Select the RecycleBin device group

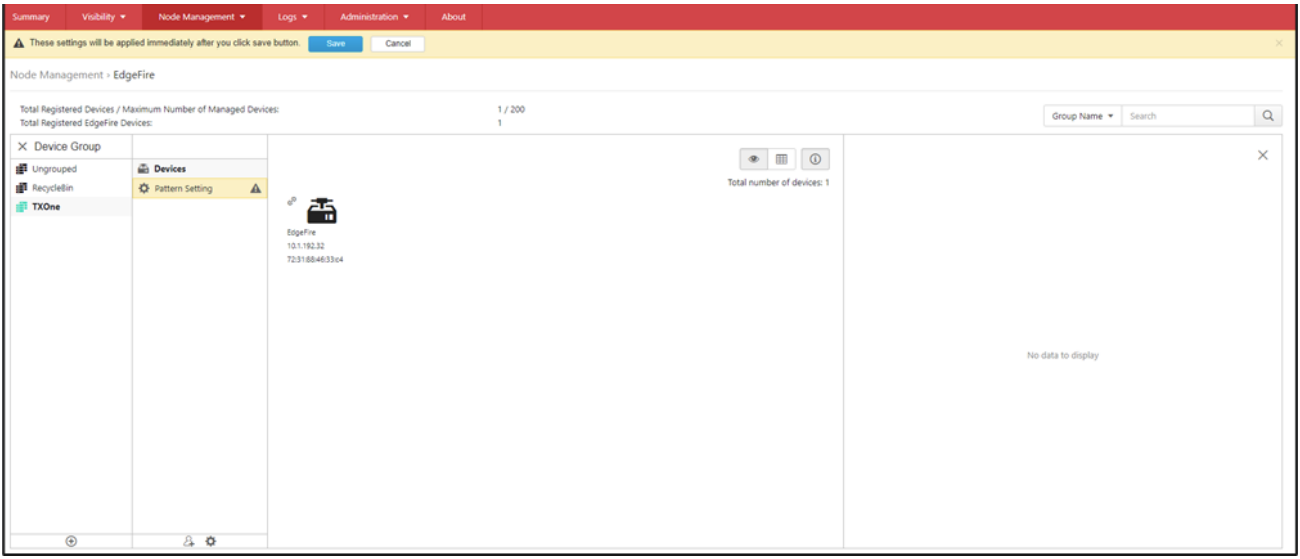coord(70,188)
